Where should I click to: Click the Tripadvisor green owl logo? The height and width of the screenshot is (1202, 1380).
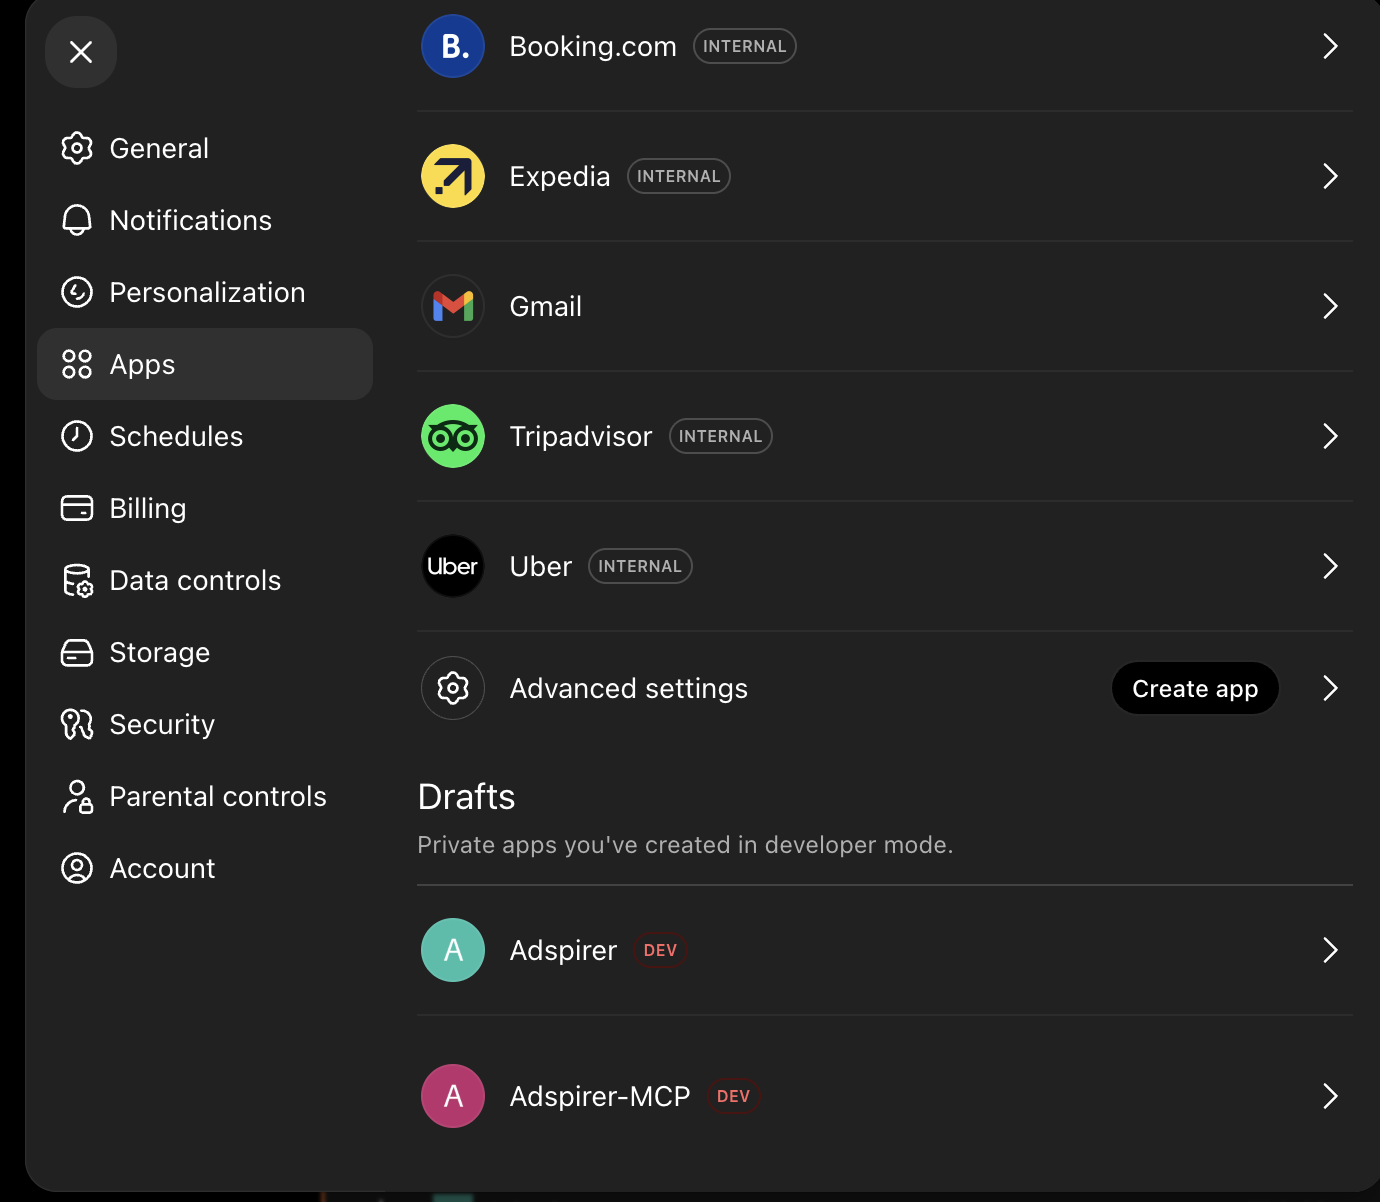pyautogui.click(x=453, y=436)
